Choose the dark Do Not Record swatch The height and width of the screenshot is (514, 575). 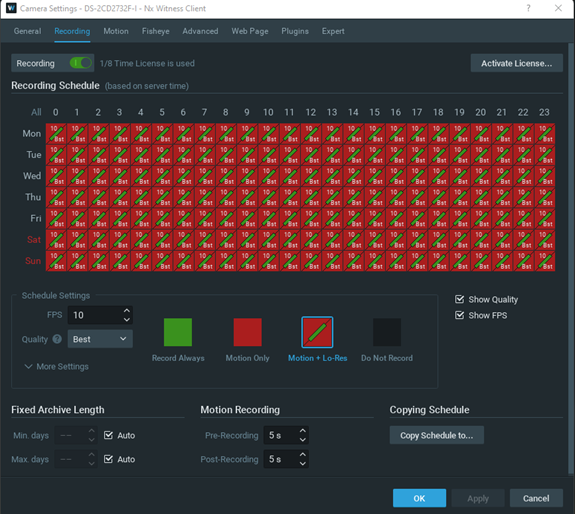click(x=387, y=332)
